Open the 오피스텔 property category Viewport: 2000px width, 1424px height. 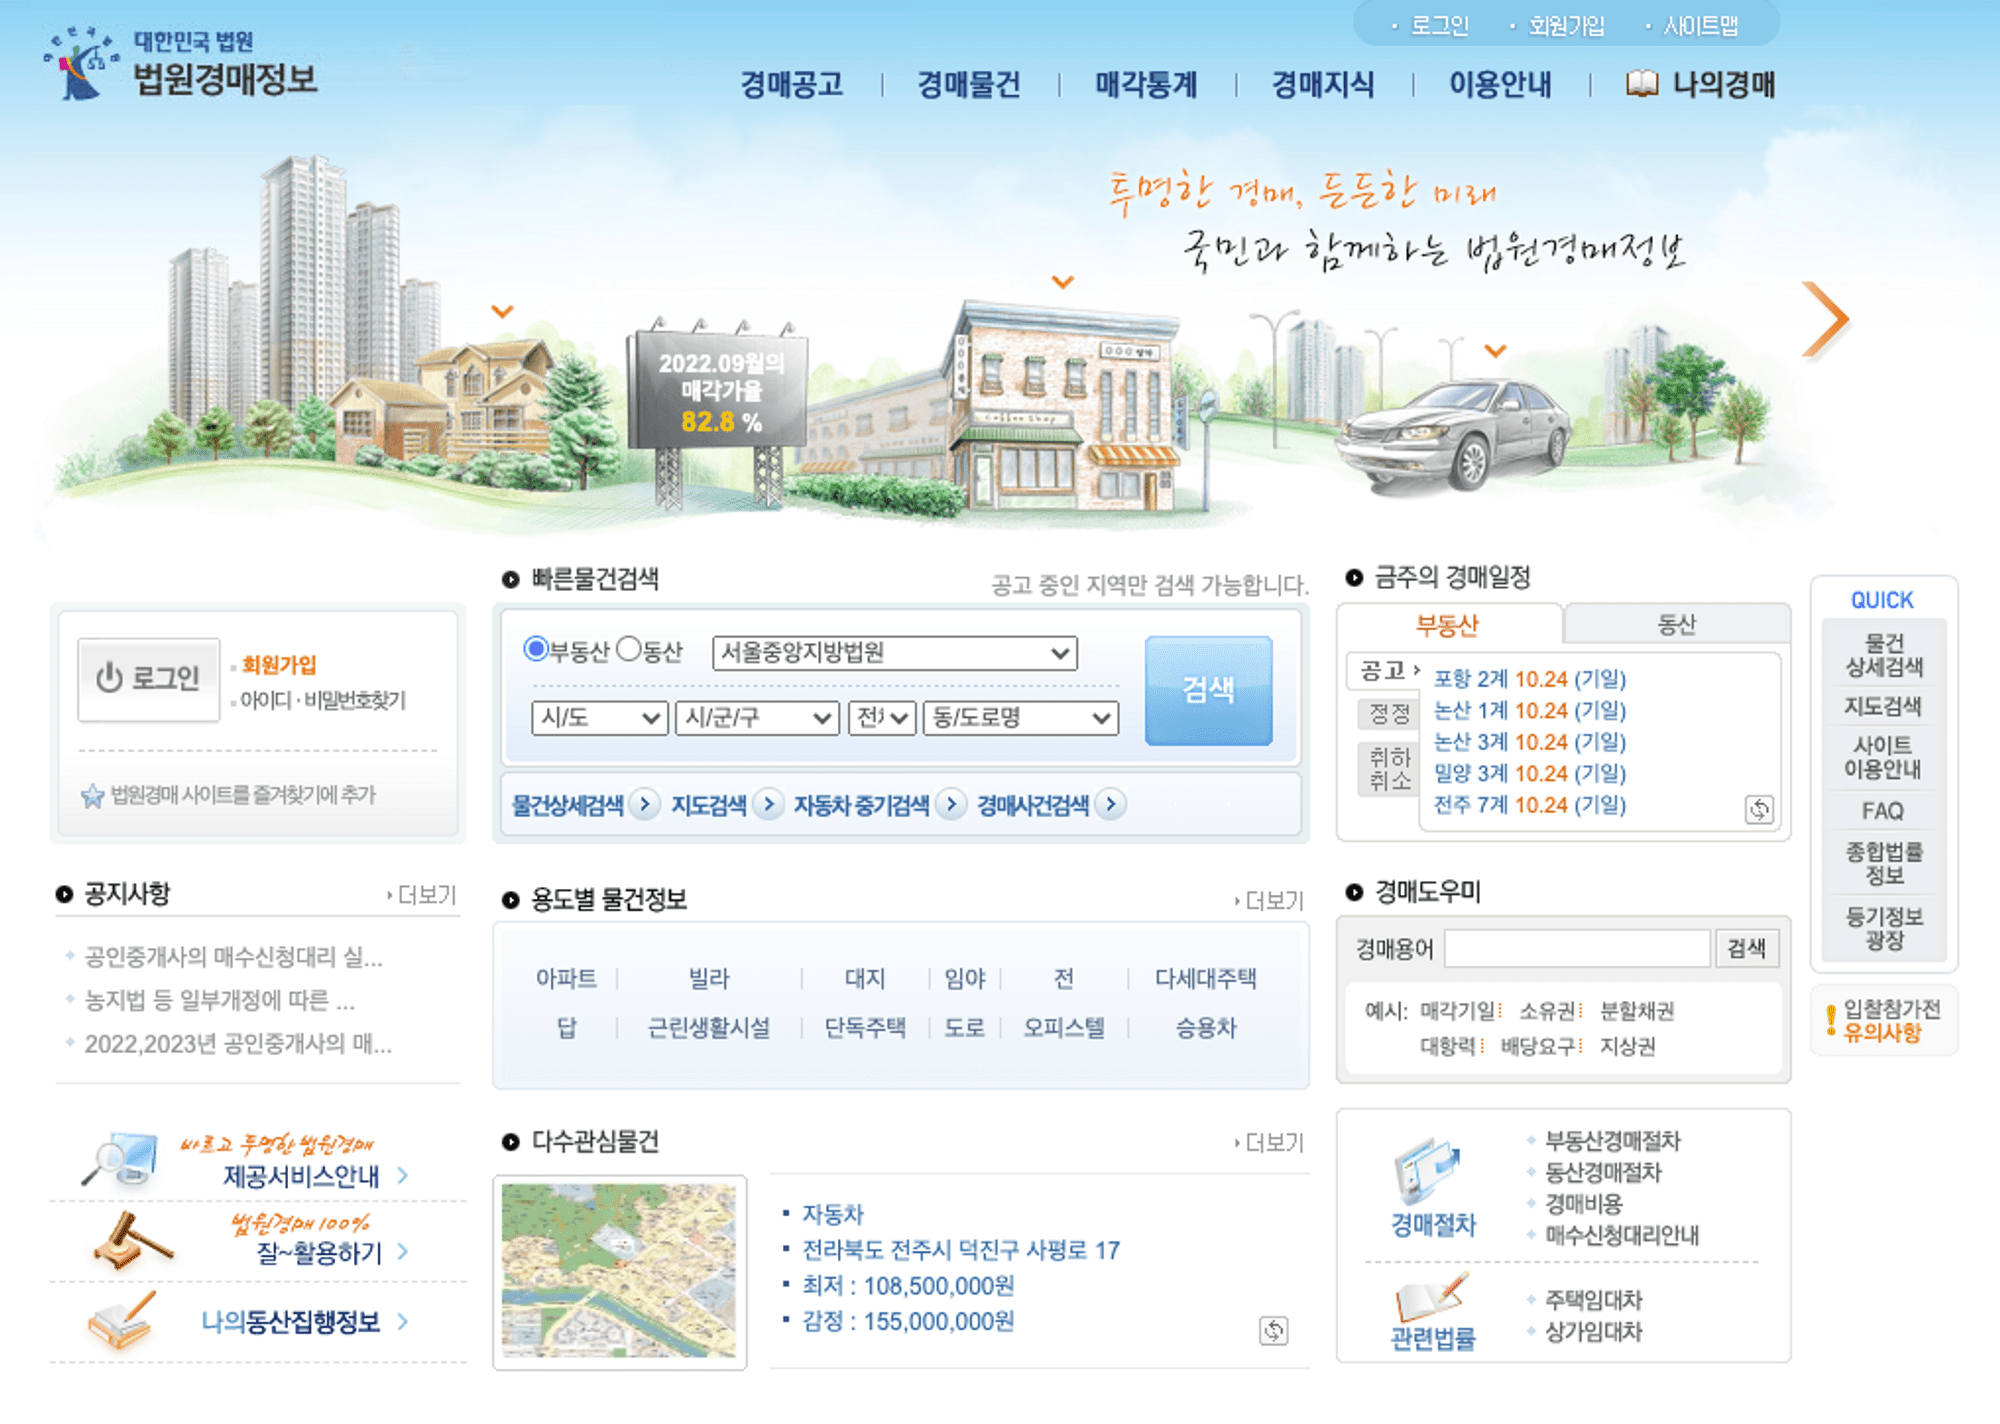1064,1027
